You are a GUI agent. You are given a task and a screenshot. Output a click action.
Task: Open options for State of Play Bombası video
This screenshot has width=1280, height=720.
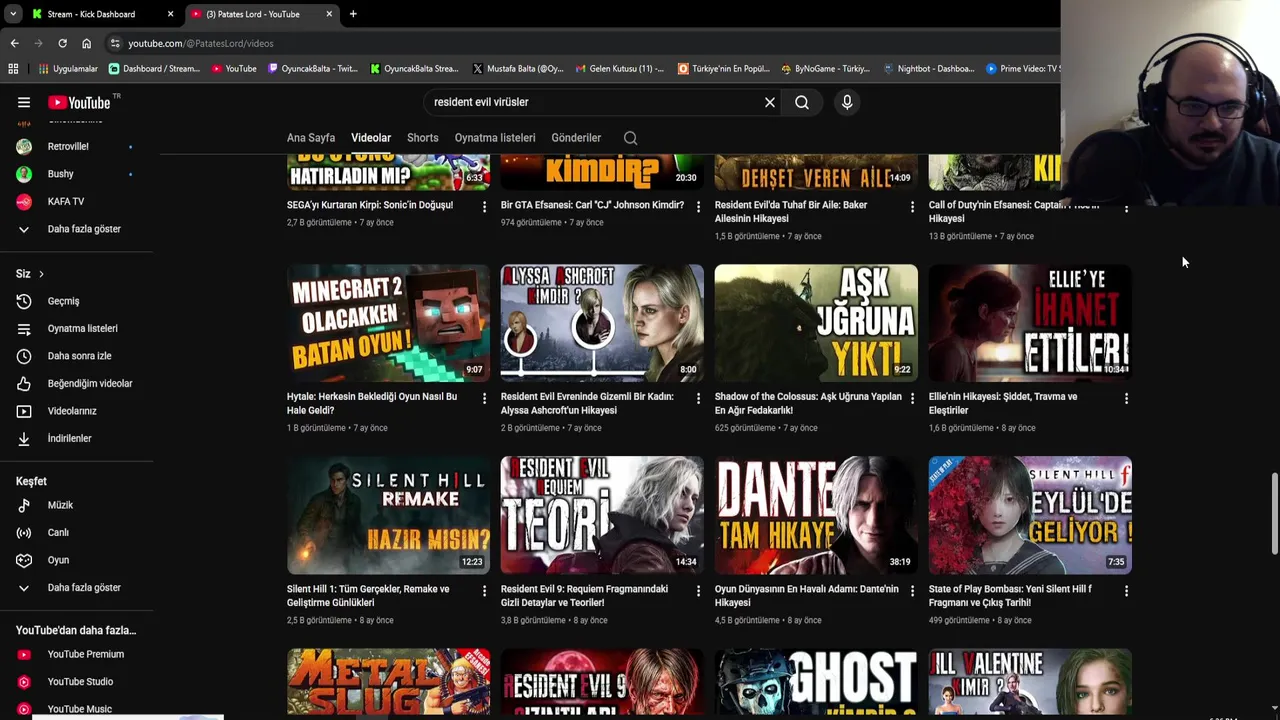1126,591
